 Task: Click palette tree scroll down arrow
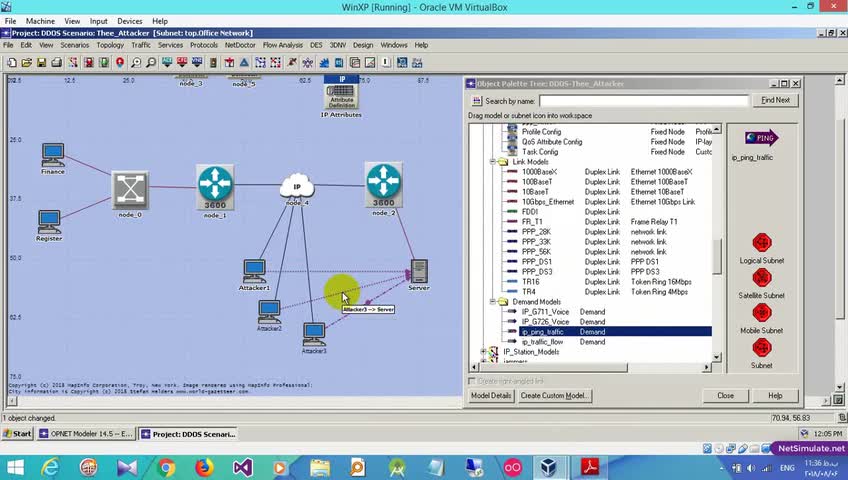coord(717,357)
